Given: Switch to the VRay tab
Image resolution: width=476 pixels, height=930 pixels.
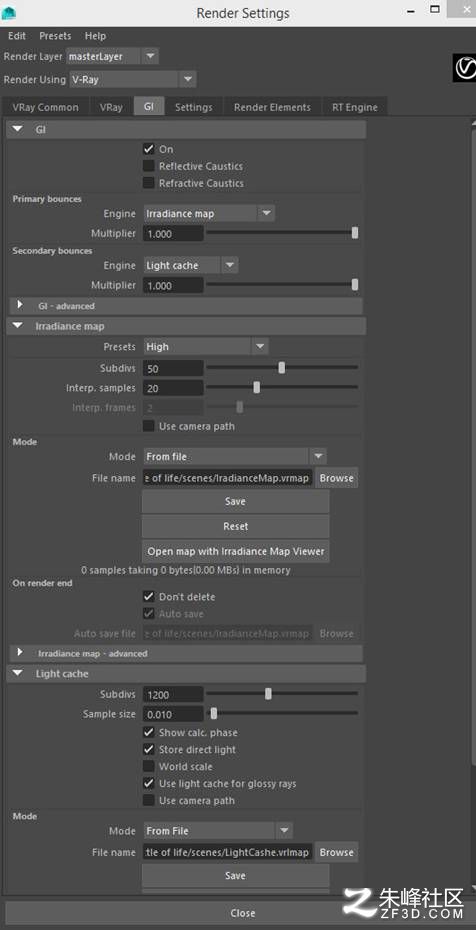Looking at the screenshot, I should point(111,107).
